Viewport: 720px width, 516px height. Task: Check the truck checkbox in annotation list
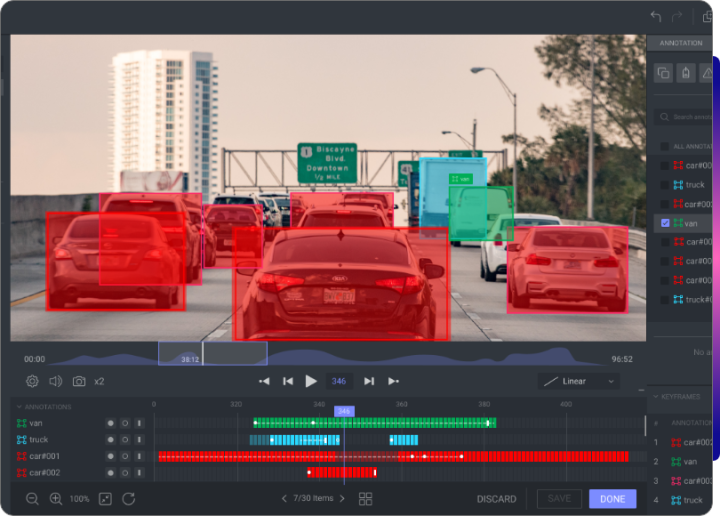click(x=664, y=185)
